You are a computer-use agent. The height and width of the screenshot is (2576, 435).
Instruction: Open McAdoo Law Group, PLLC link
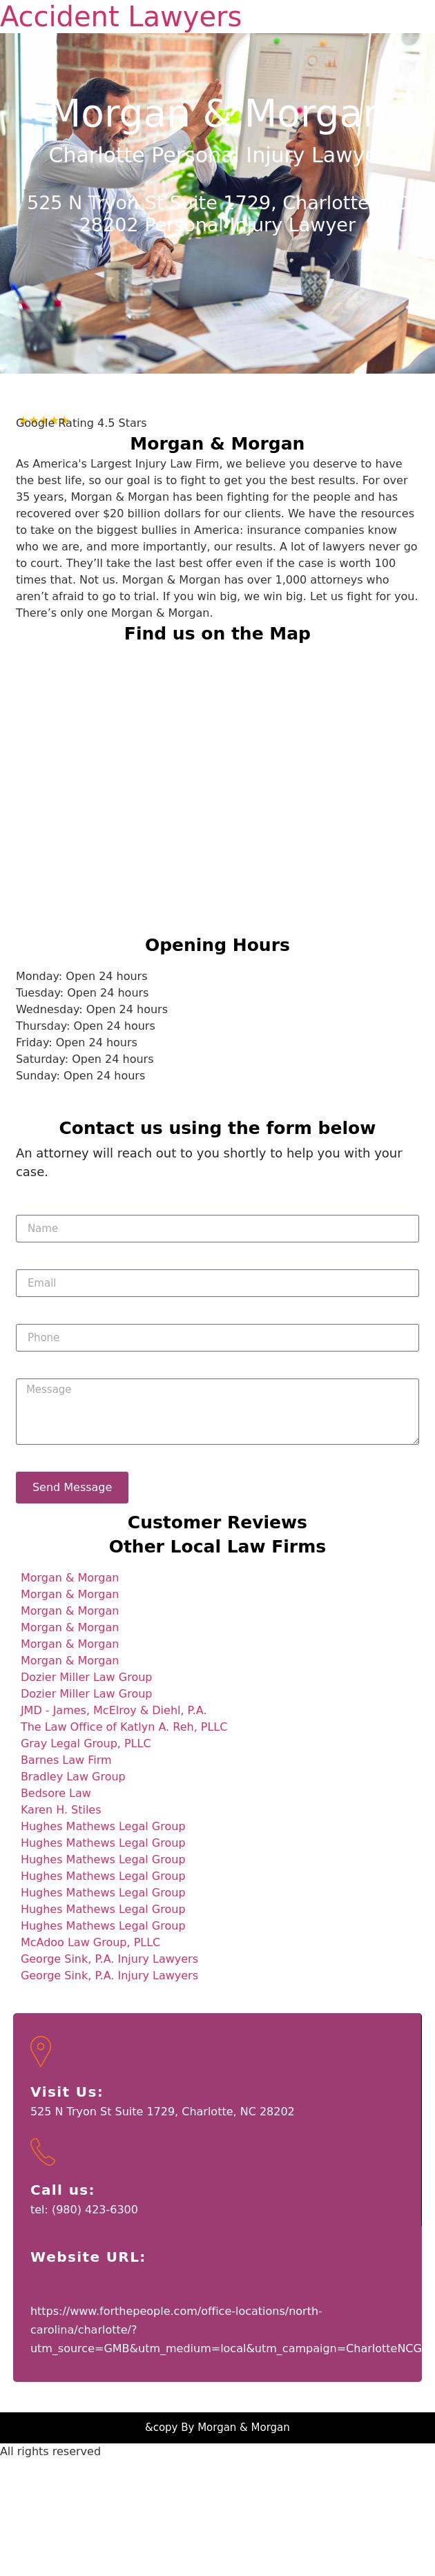pos(90,1942)
